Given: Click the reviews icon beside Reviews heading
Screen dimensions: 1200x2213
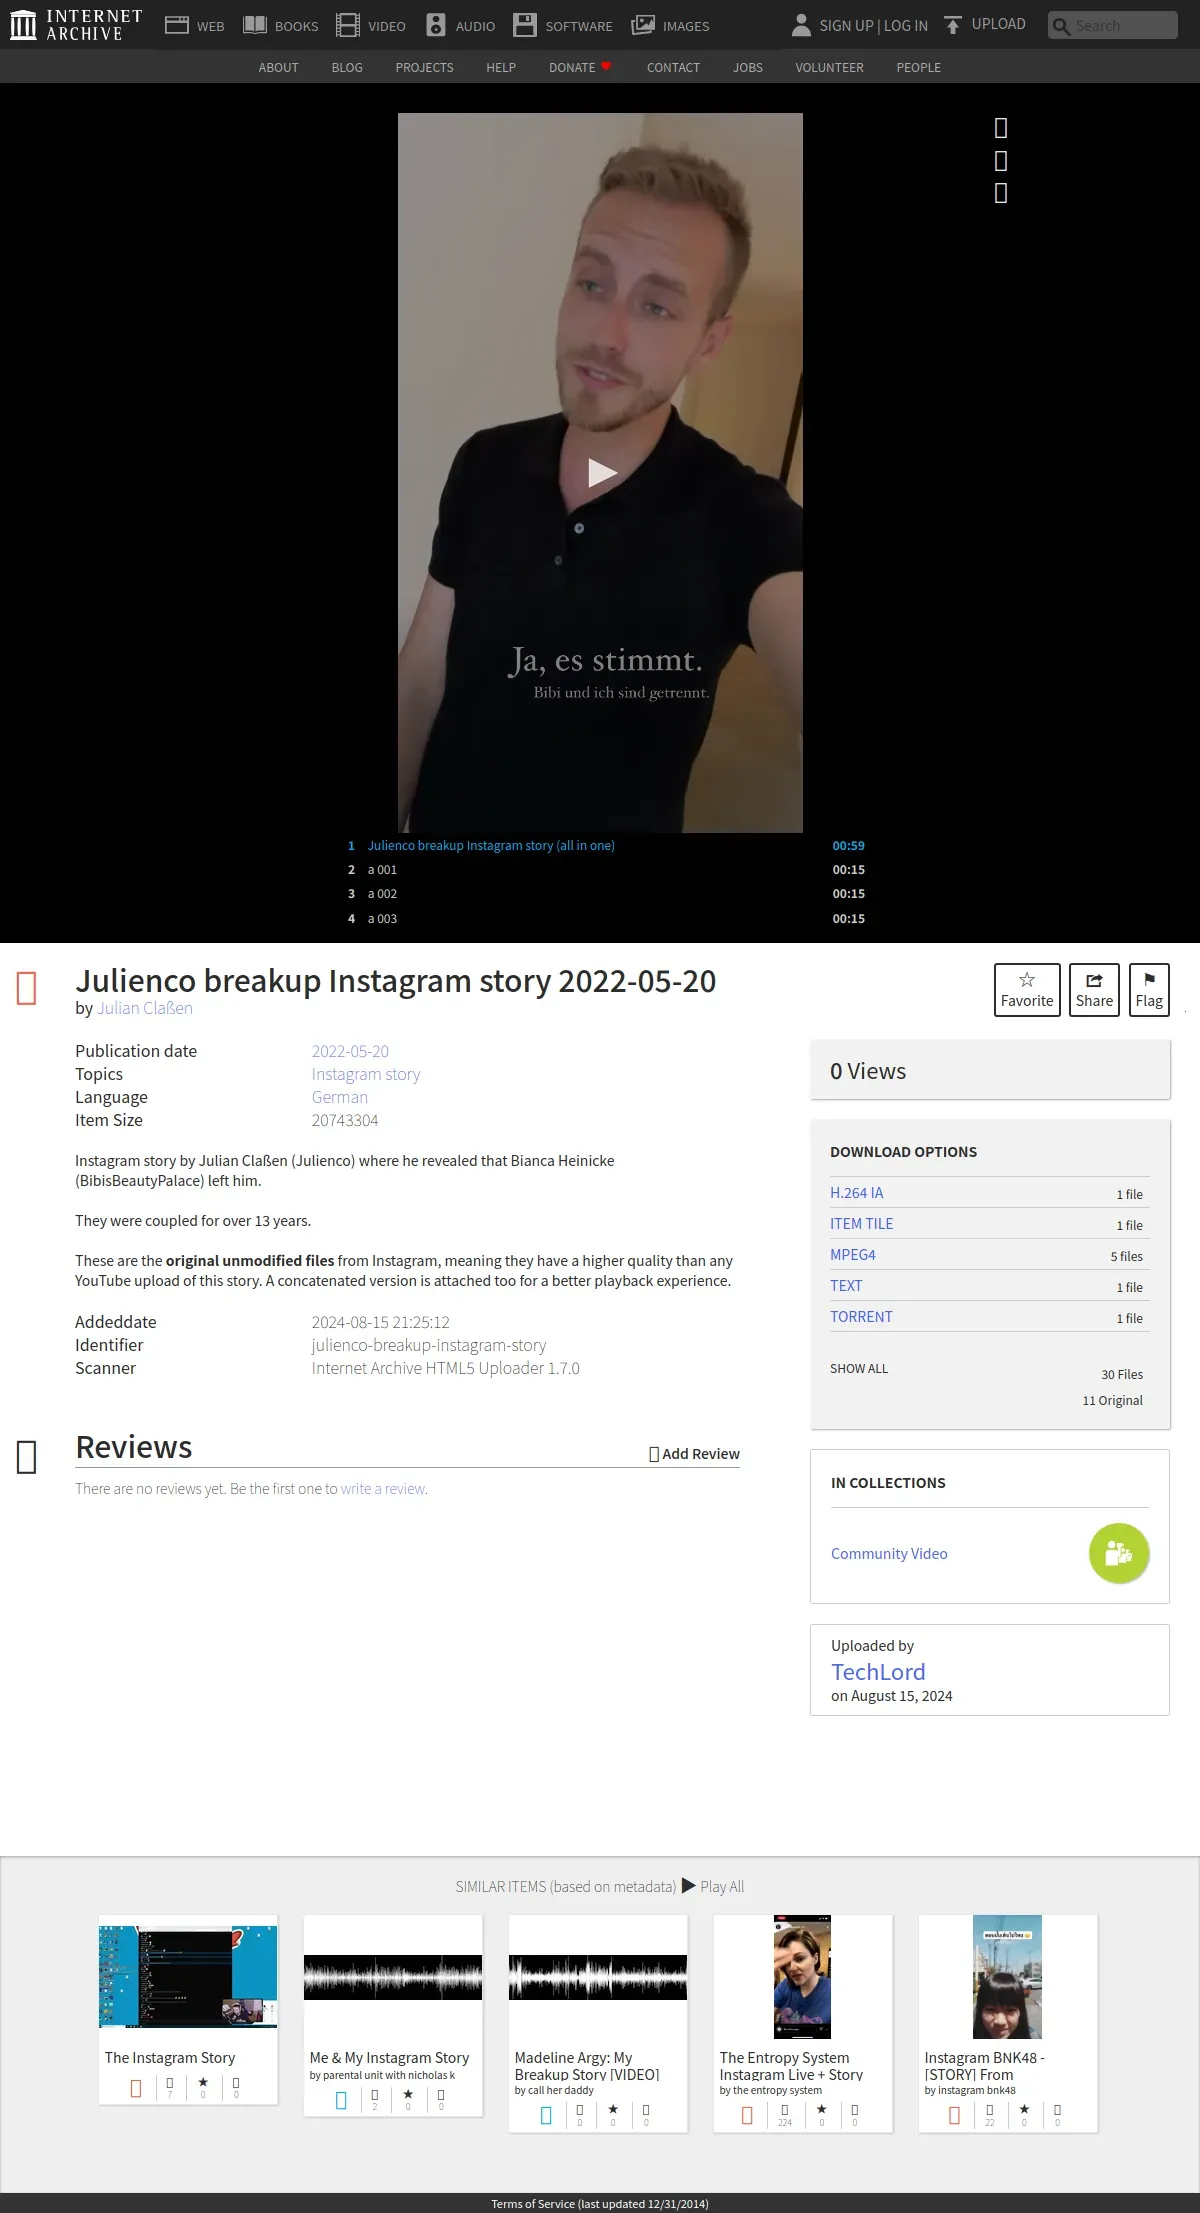Looking at the screenshot, I should pyautogui.click(x=27, y=1457).
